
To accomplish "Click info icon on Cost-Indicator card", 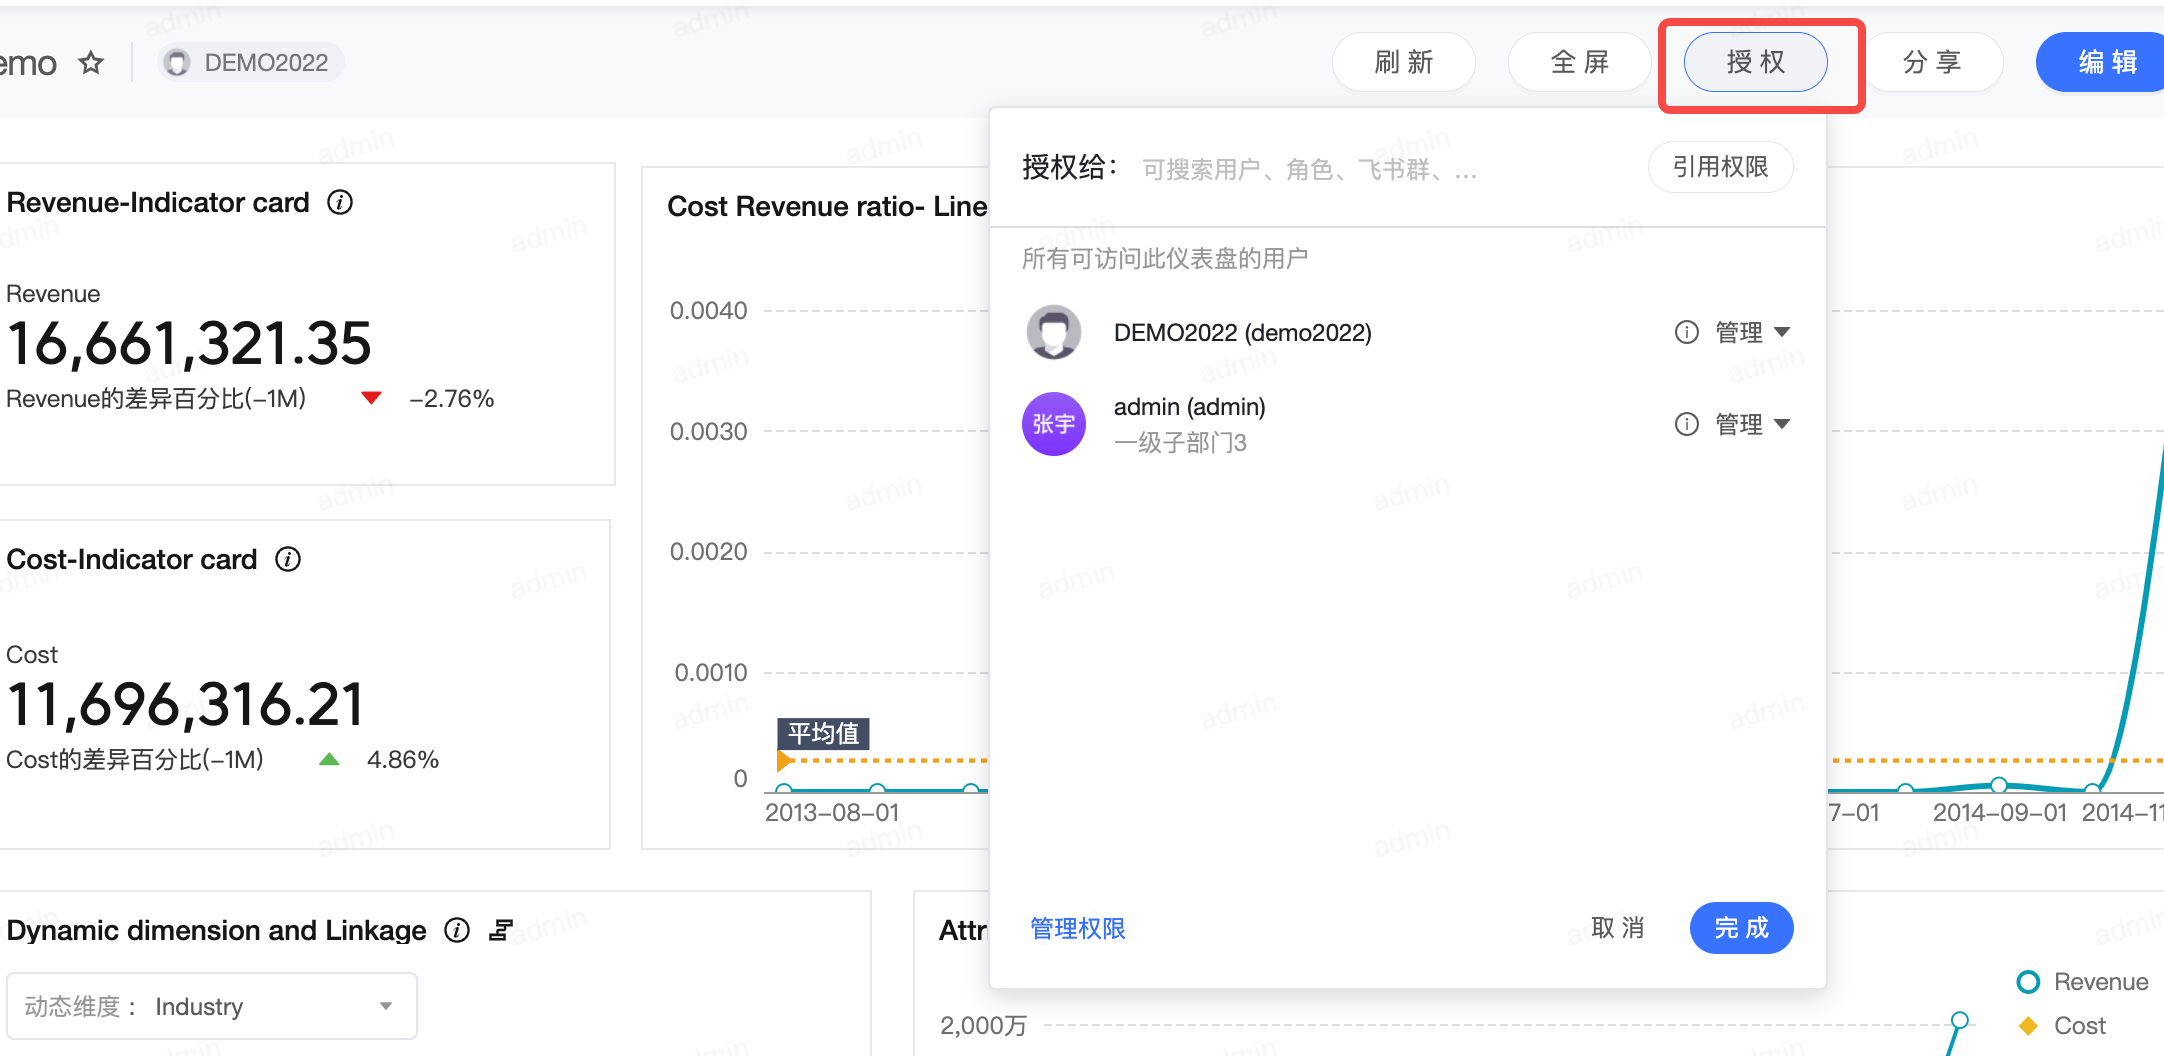I will click(288, 560).
